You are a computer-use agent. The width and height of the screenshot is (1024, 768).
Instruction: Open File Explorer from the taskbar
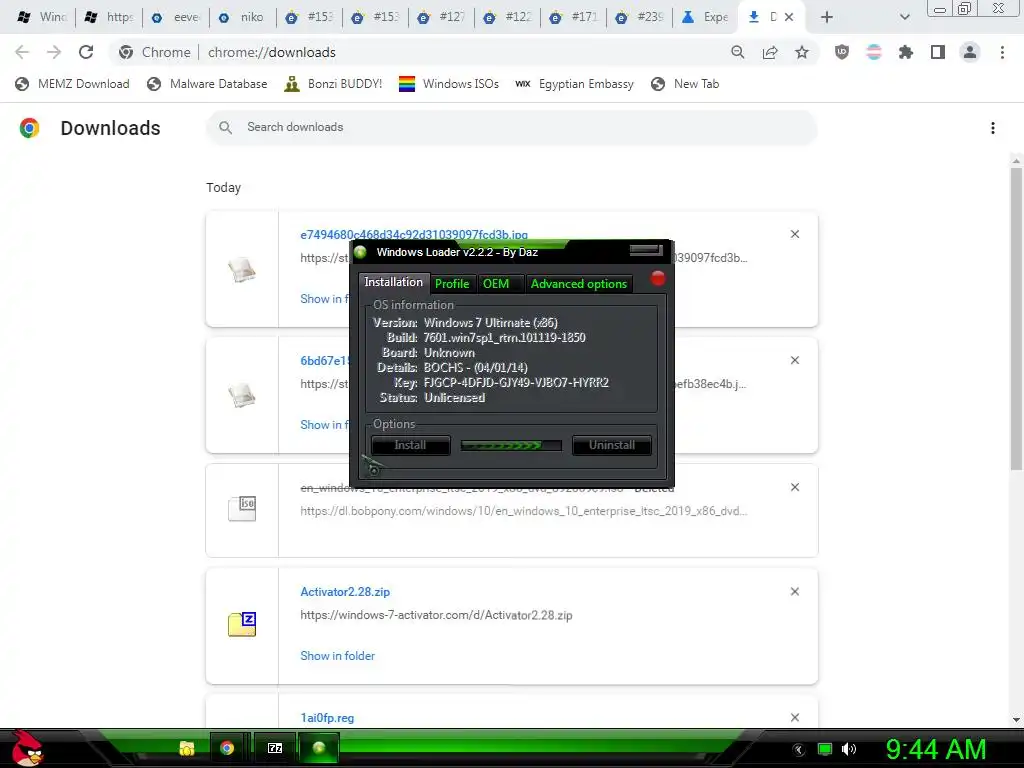click(187, 748)
